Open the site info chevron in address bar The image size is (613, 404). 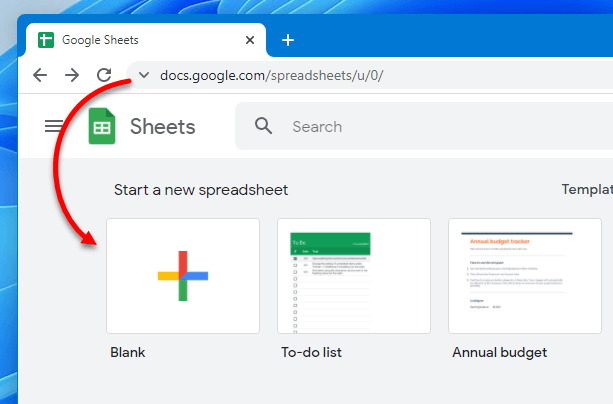(x=144, y=75)
